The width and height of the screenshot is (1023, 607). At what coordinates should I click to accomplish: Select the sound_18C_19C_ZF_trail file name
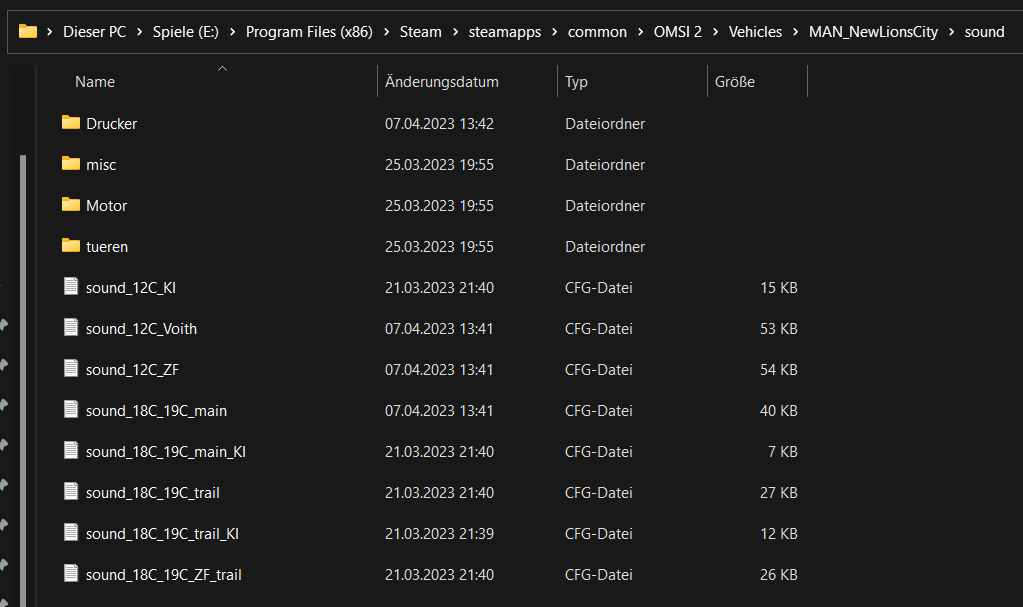coord(163,574)
